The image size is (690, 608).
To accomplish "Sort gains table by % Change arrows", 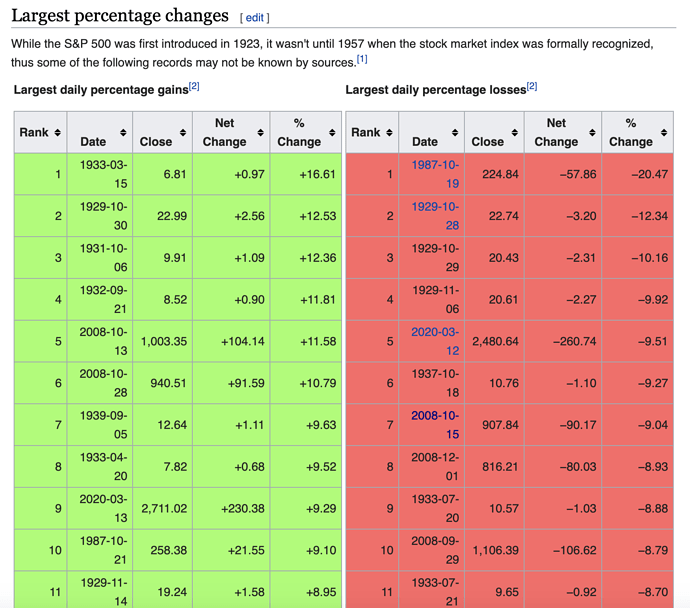I will (332, 132).
